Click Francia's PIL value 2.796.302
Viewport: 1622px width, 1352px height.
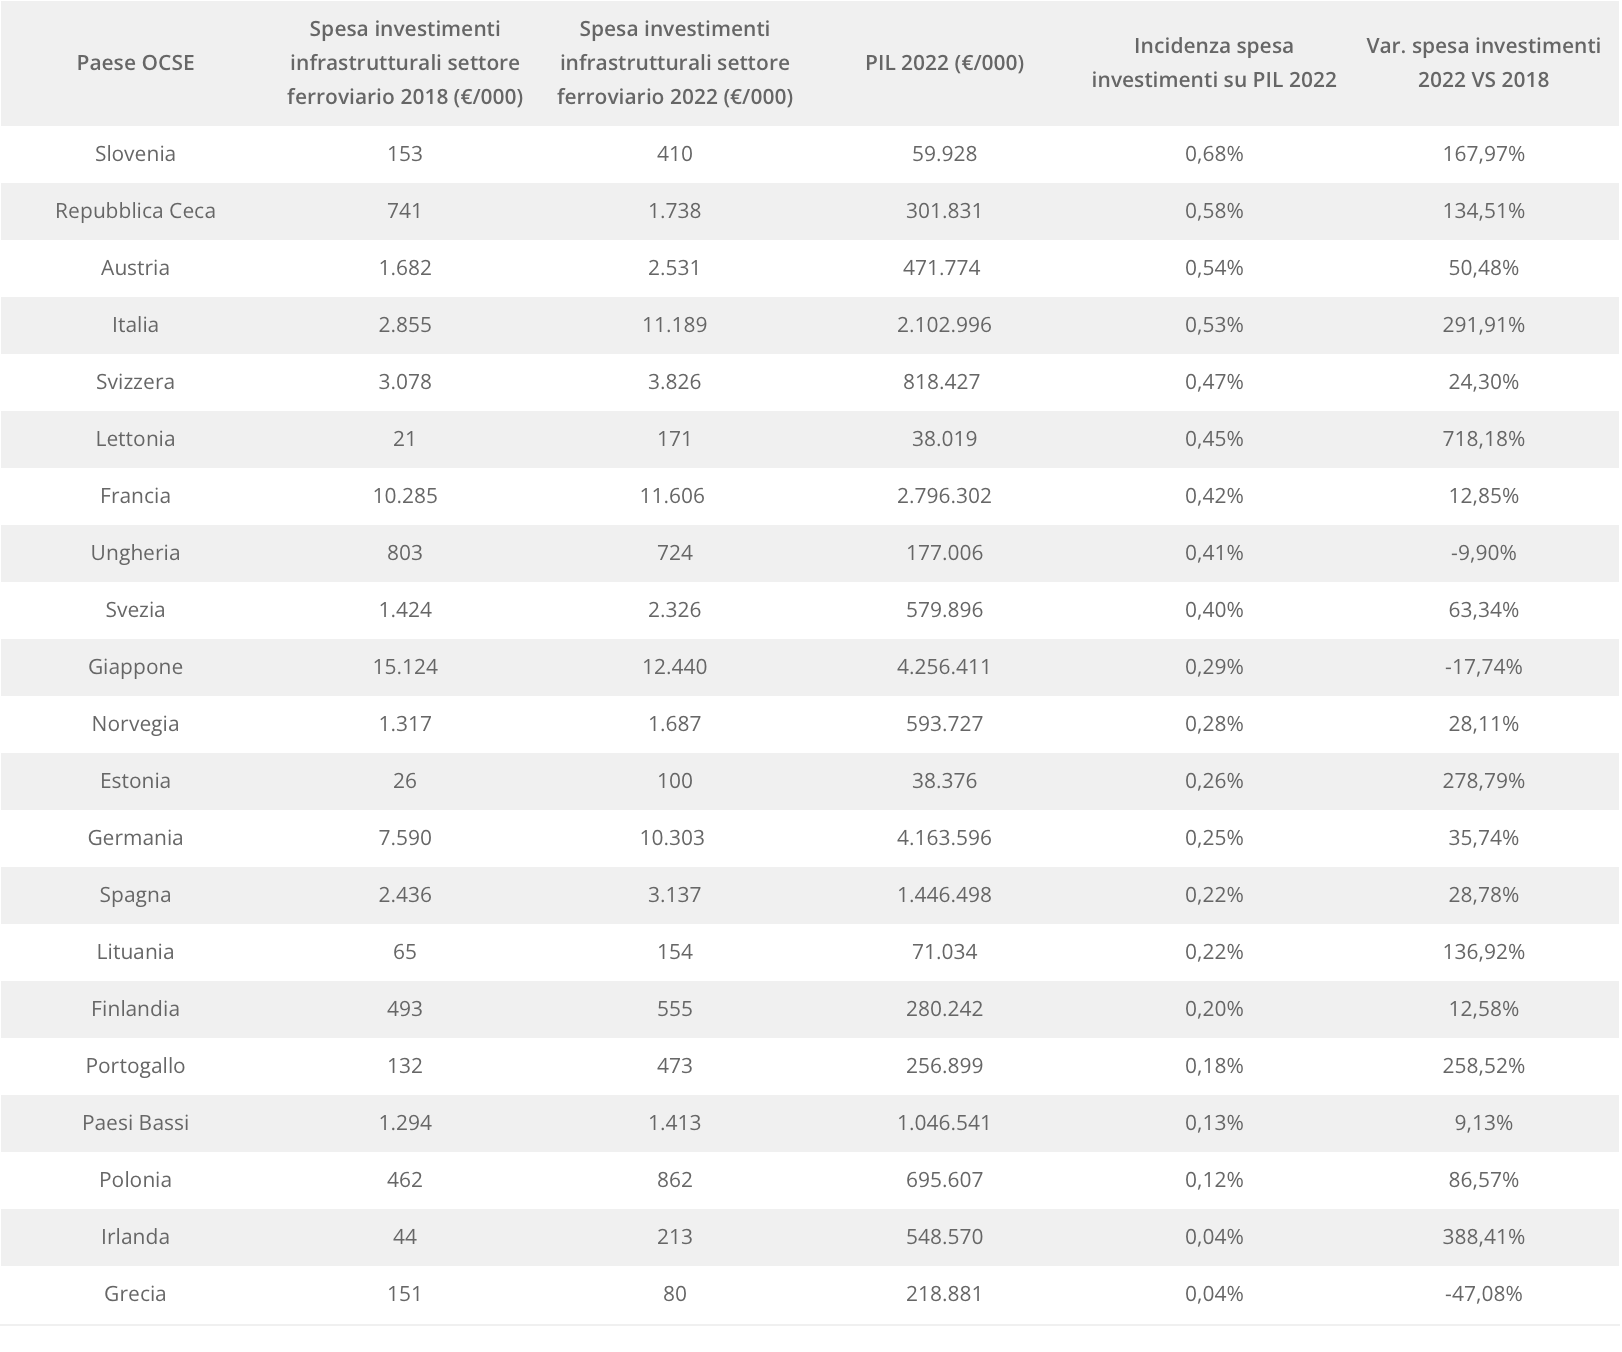pos(944,496)
